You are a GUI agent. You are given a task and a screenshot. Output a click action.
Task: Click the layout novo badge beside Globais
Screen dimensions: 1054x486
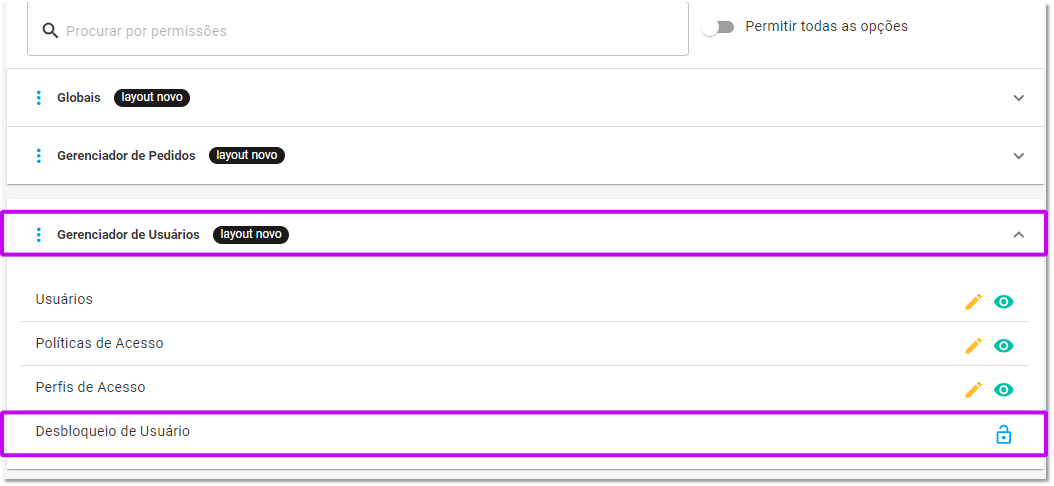pyautogui.click(x=152, y=97)
